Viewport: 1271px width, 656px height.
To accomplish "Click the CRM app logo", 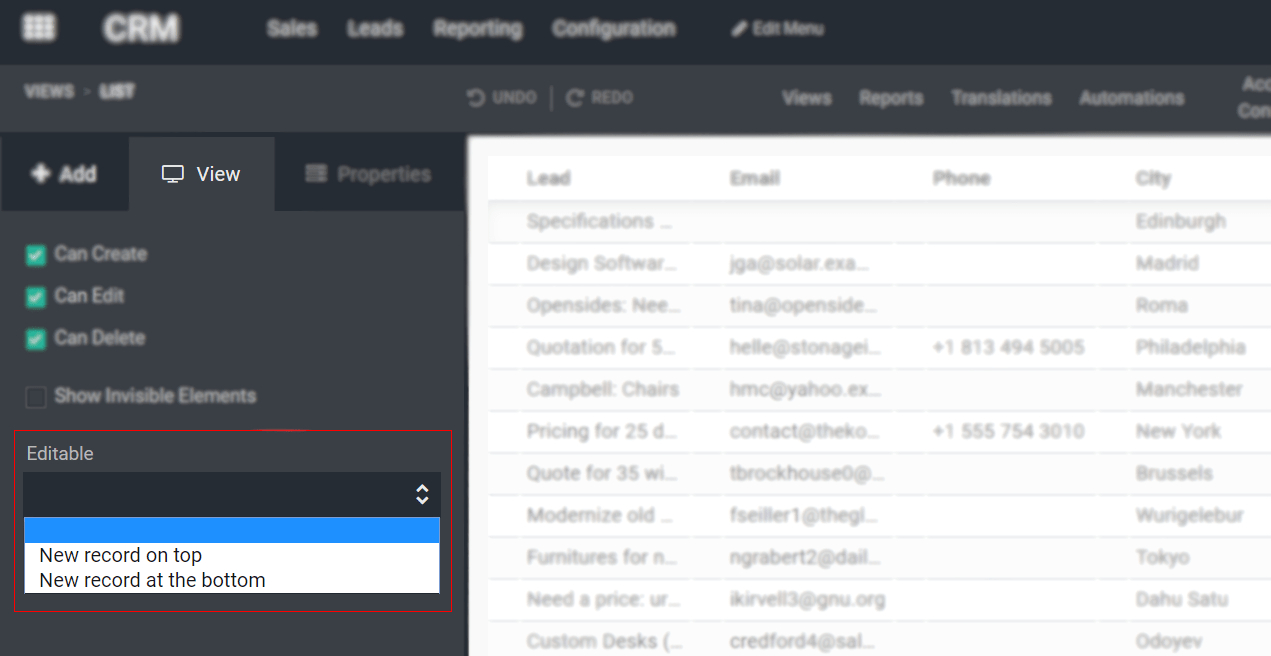I will (139, 30).
